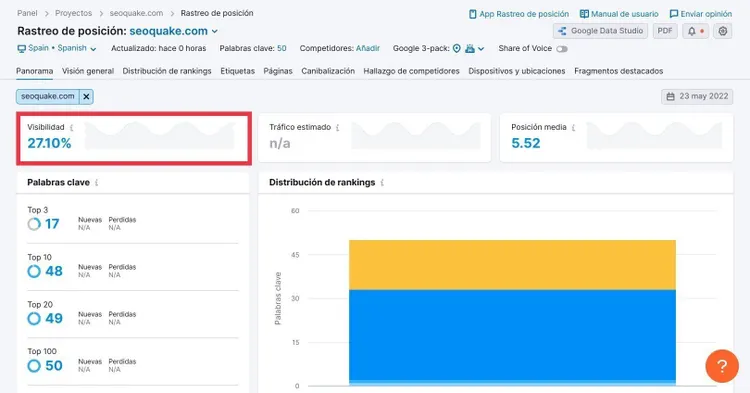This screenshot has width=750, height=393.
Task: Click yellow segment of rankings chart
Action: pyautogui.click(x=512, y=265)
